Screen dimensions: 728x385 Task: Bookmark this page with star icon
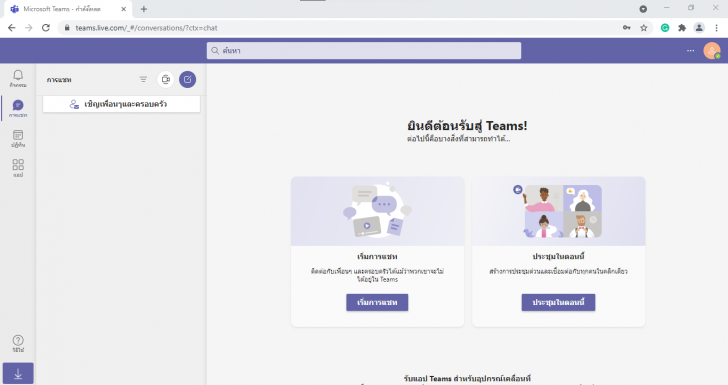(x=644, y=28)
